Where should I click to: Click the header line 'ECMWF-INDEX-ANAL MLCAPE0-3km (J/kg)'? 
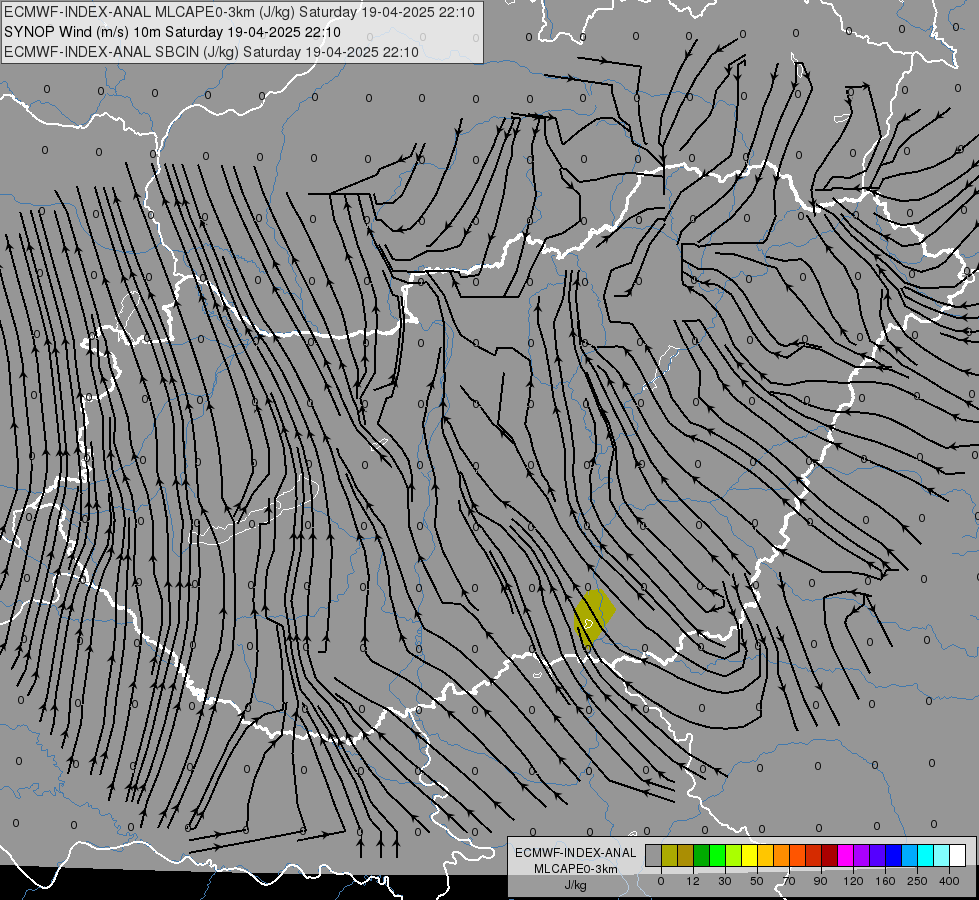148,12
